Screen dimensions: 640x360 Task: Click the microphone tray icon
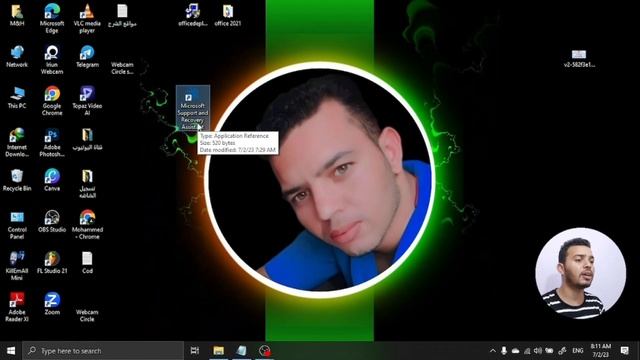click(x=504, y=351)
